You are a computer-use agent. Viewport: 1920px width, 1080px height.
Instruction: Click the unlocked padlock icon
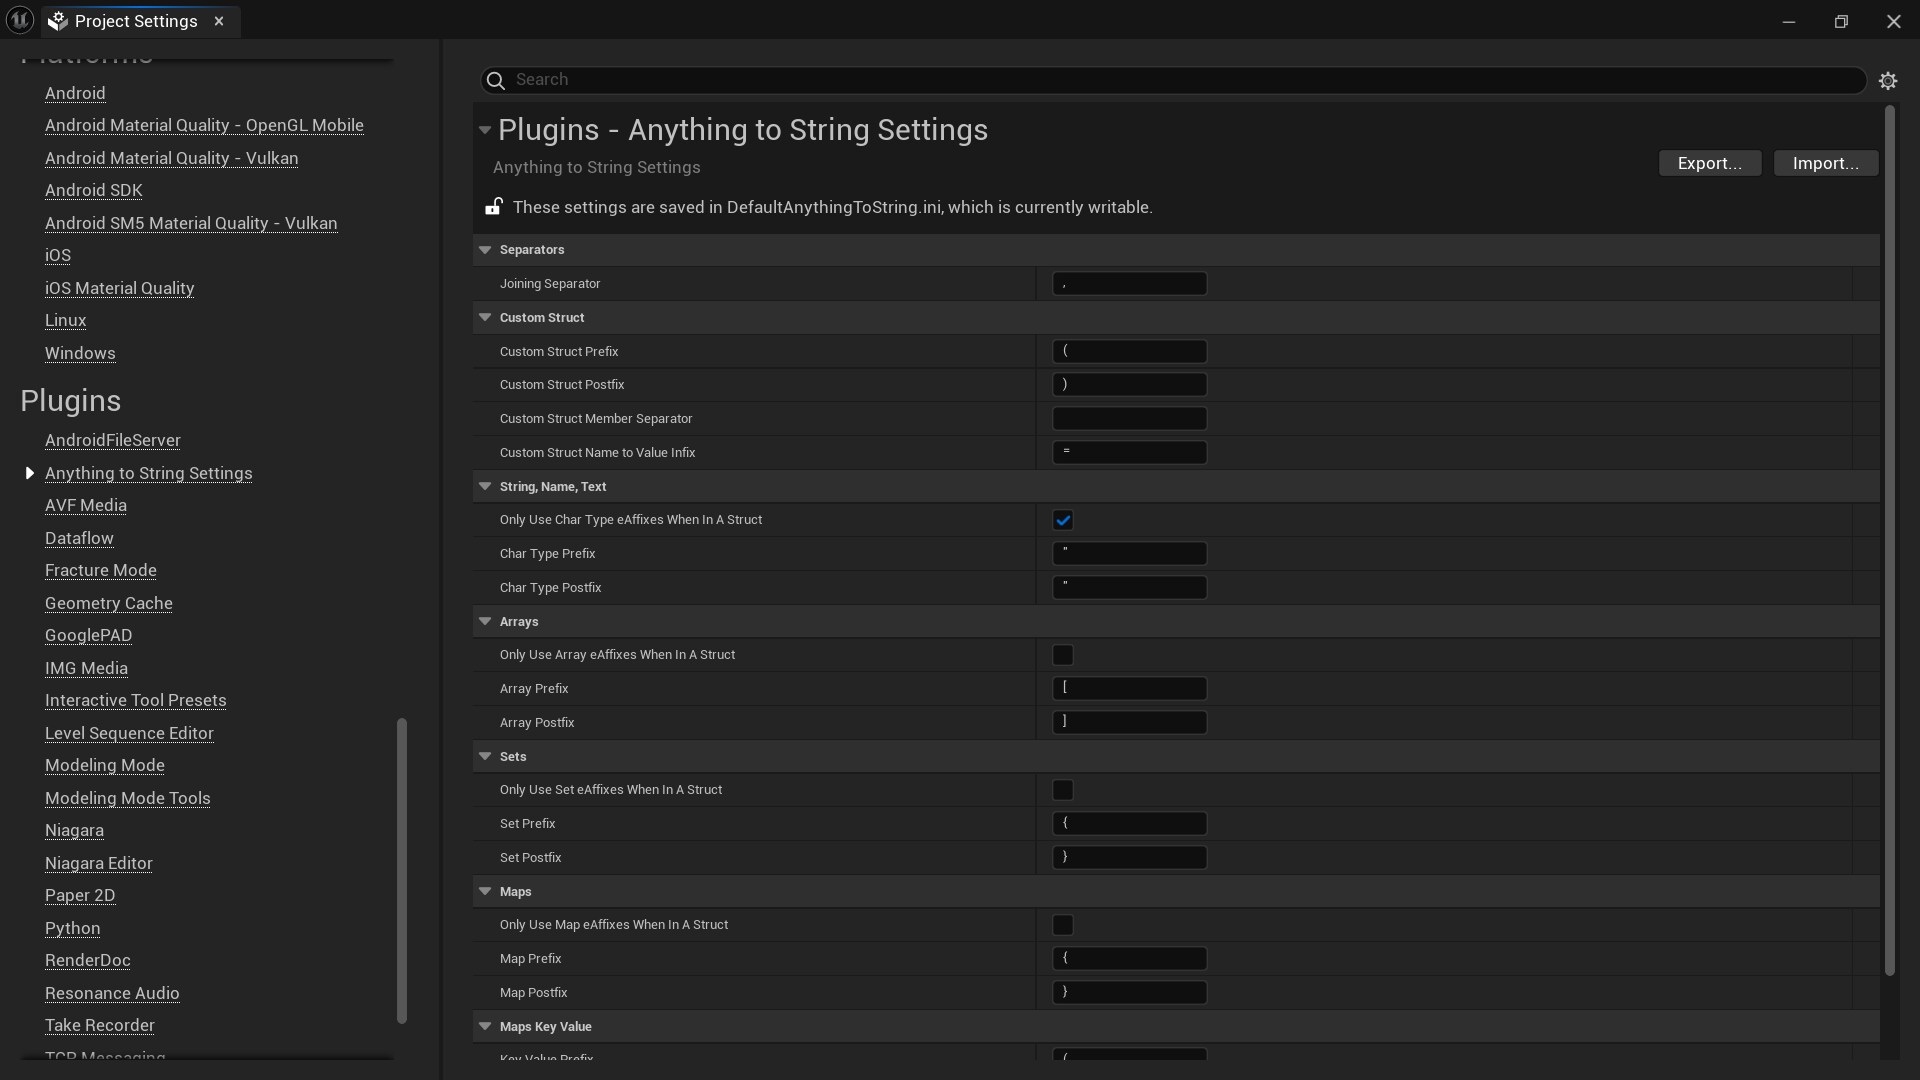494,207
